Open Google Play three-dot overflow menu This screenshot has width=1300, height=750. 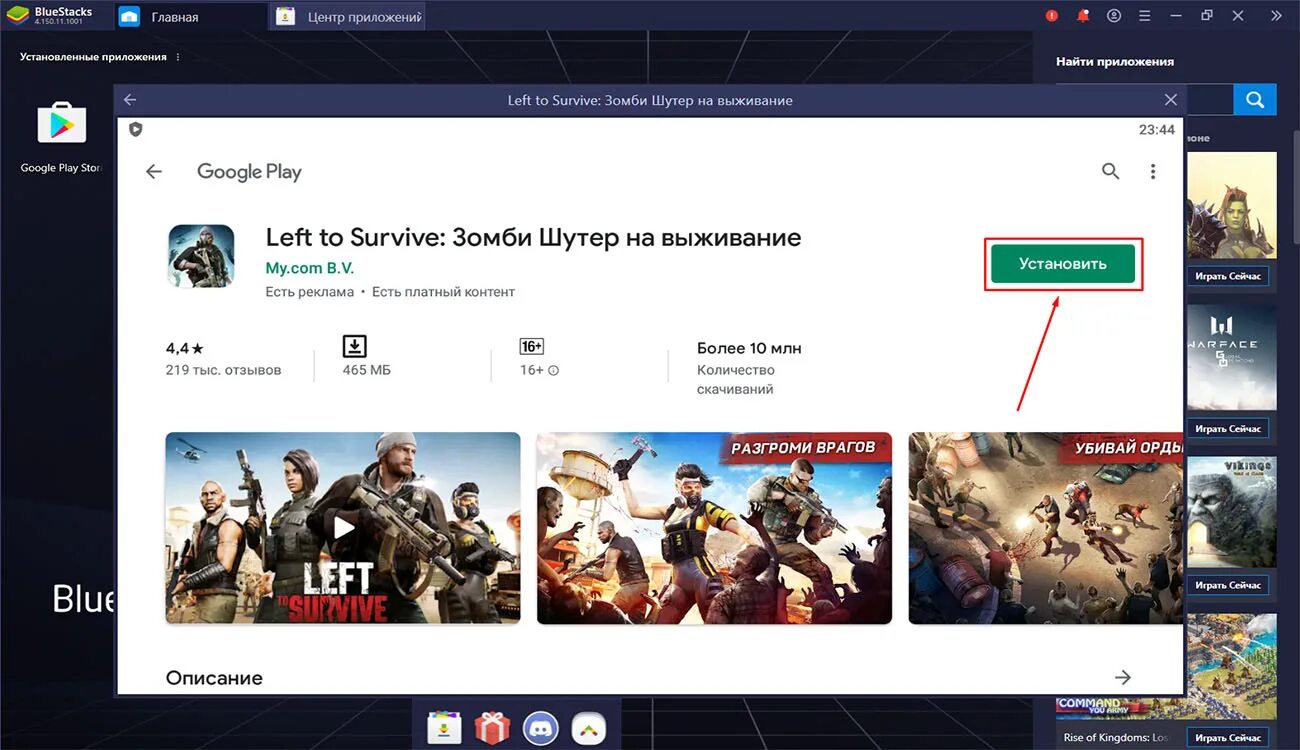pyautogui.click(x=1153, y=172)
